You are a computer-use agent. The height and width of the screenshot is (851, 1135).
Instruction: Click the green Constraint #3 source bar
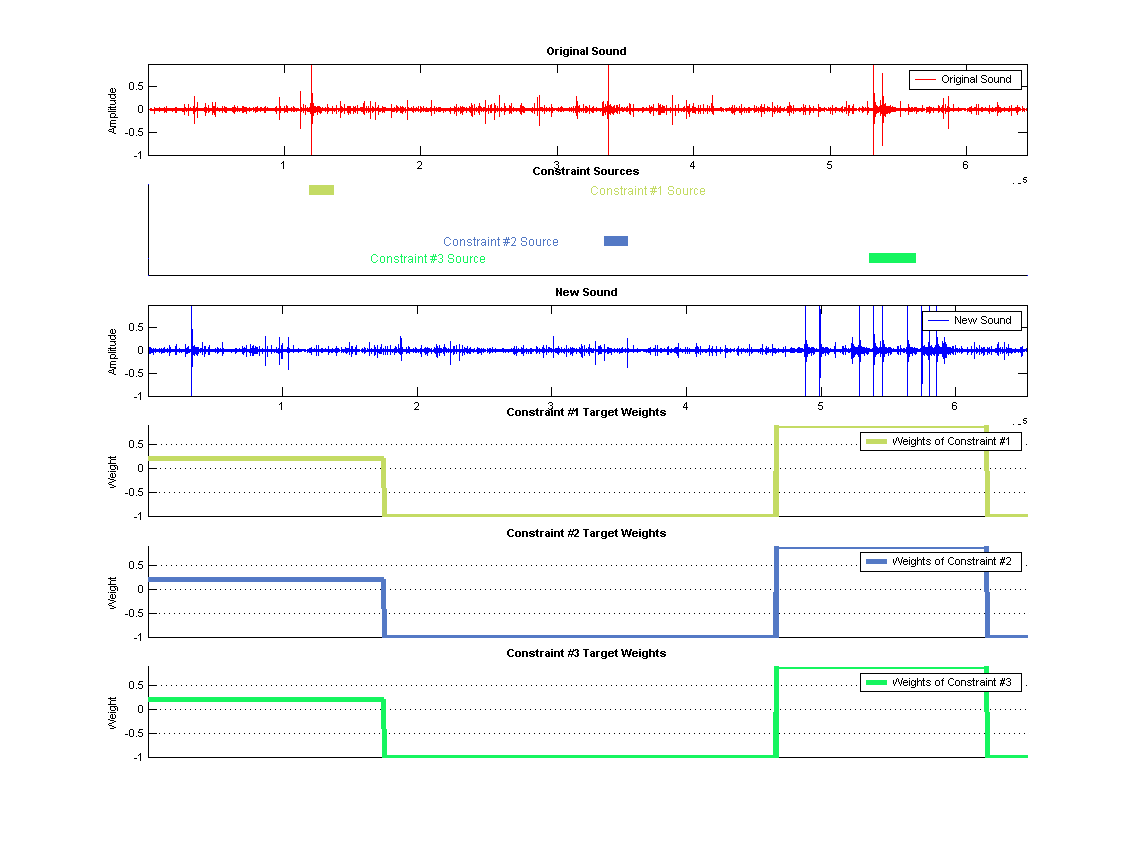point(892,258)
